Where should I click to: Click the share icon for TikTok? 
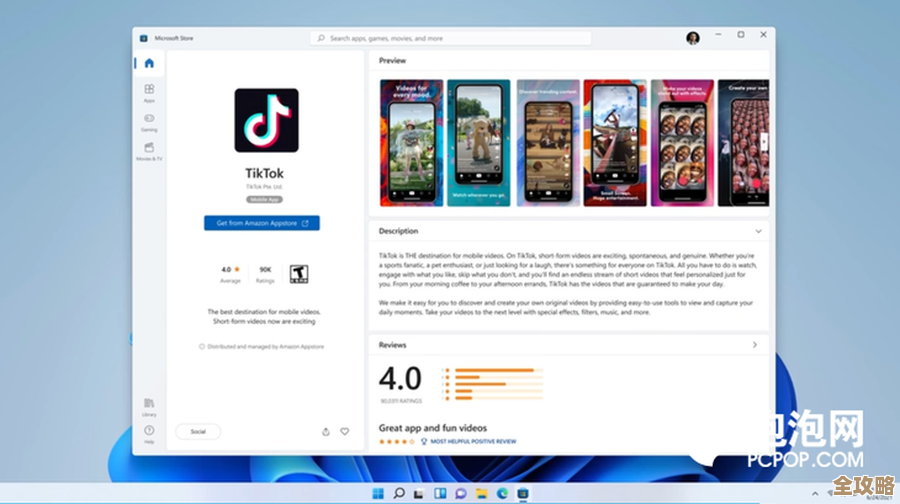tap(326, 432)
